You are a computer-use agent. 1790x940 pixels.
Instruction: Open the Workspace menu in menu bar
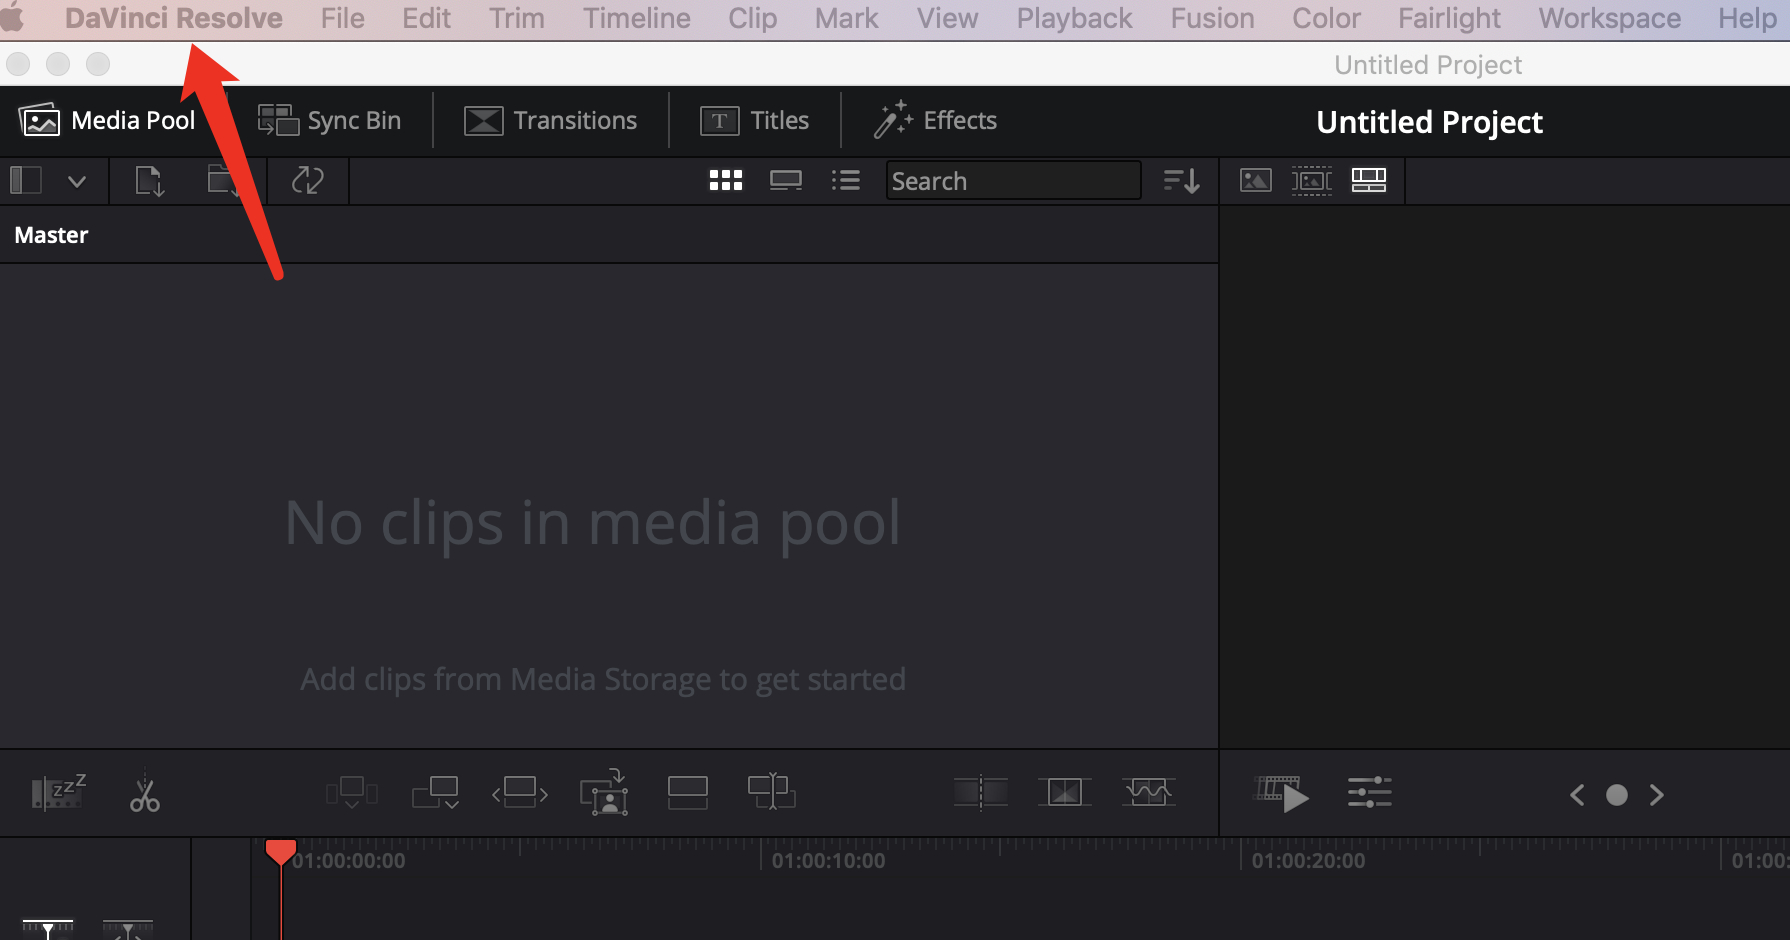click(1609, 19)
